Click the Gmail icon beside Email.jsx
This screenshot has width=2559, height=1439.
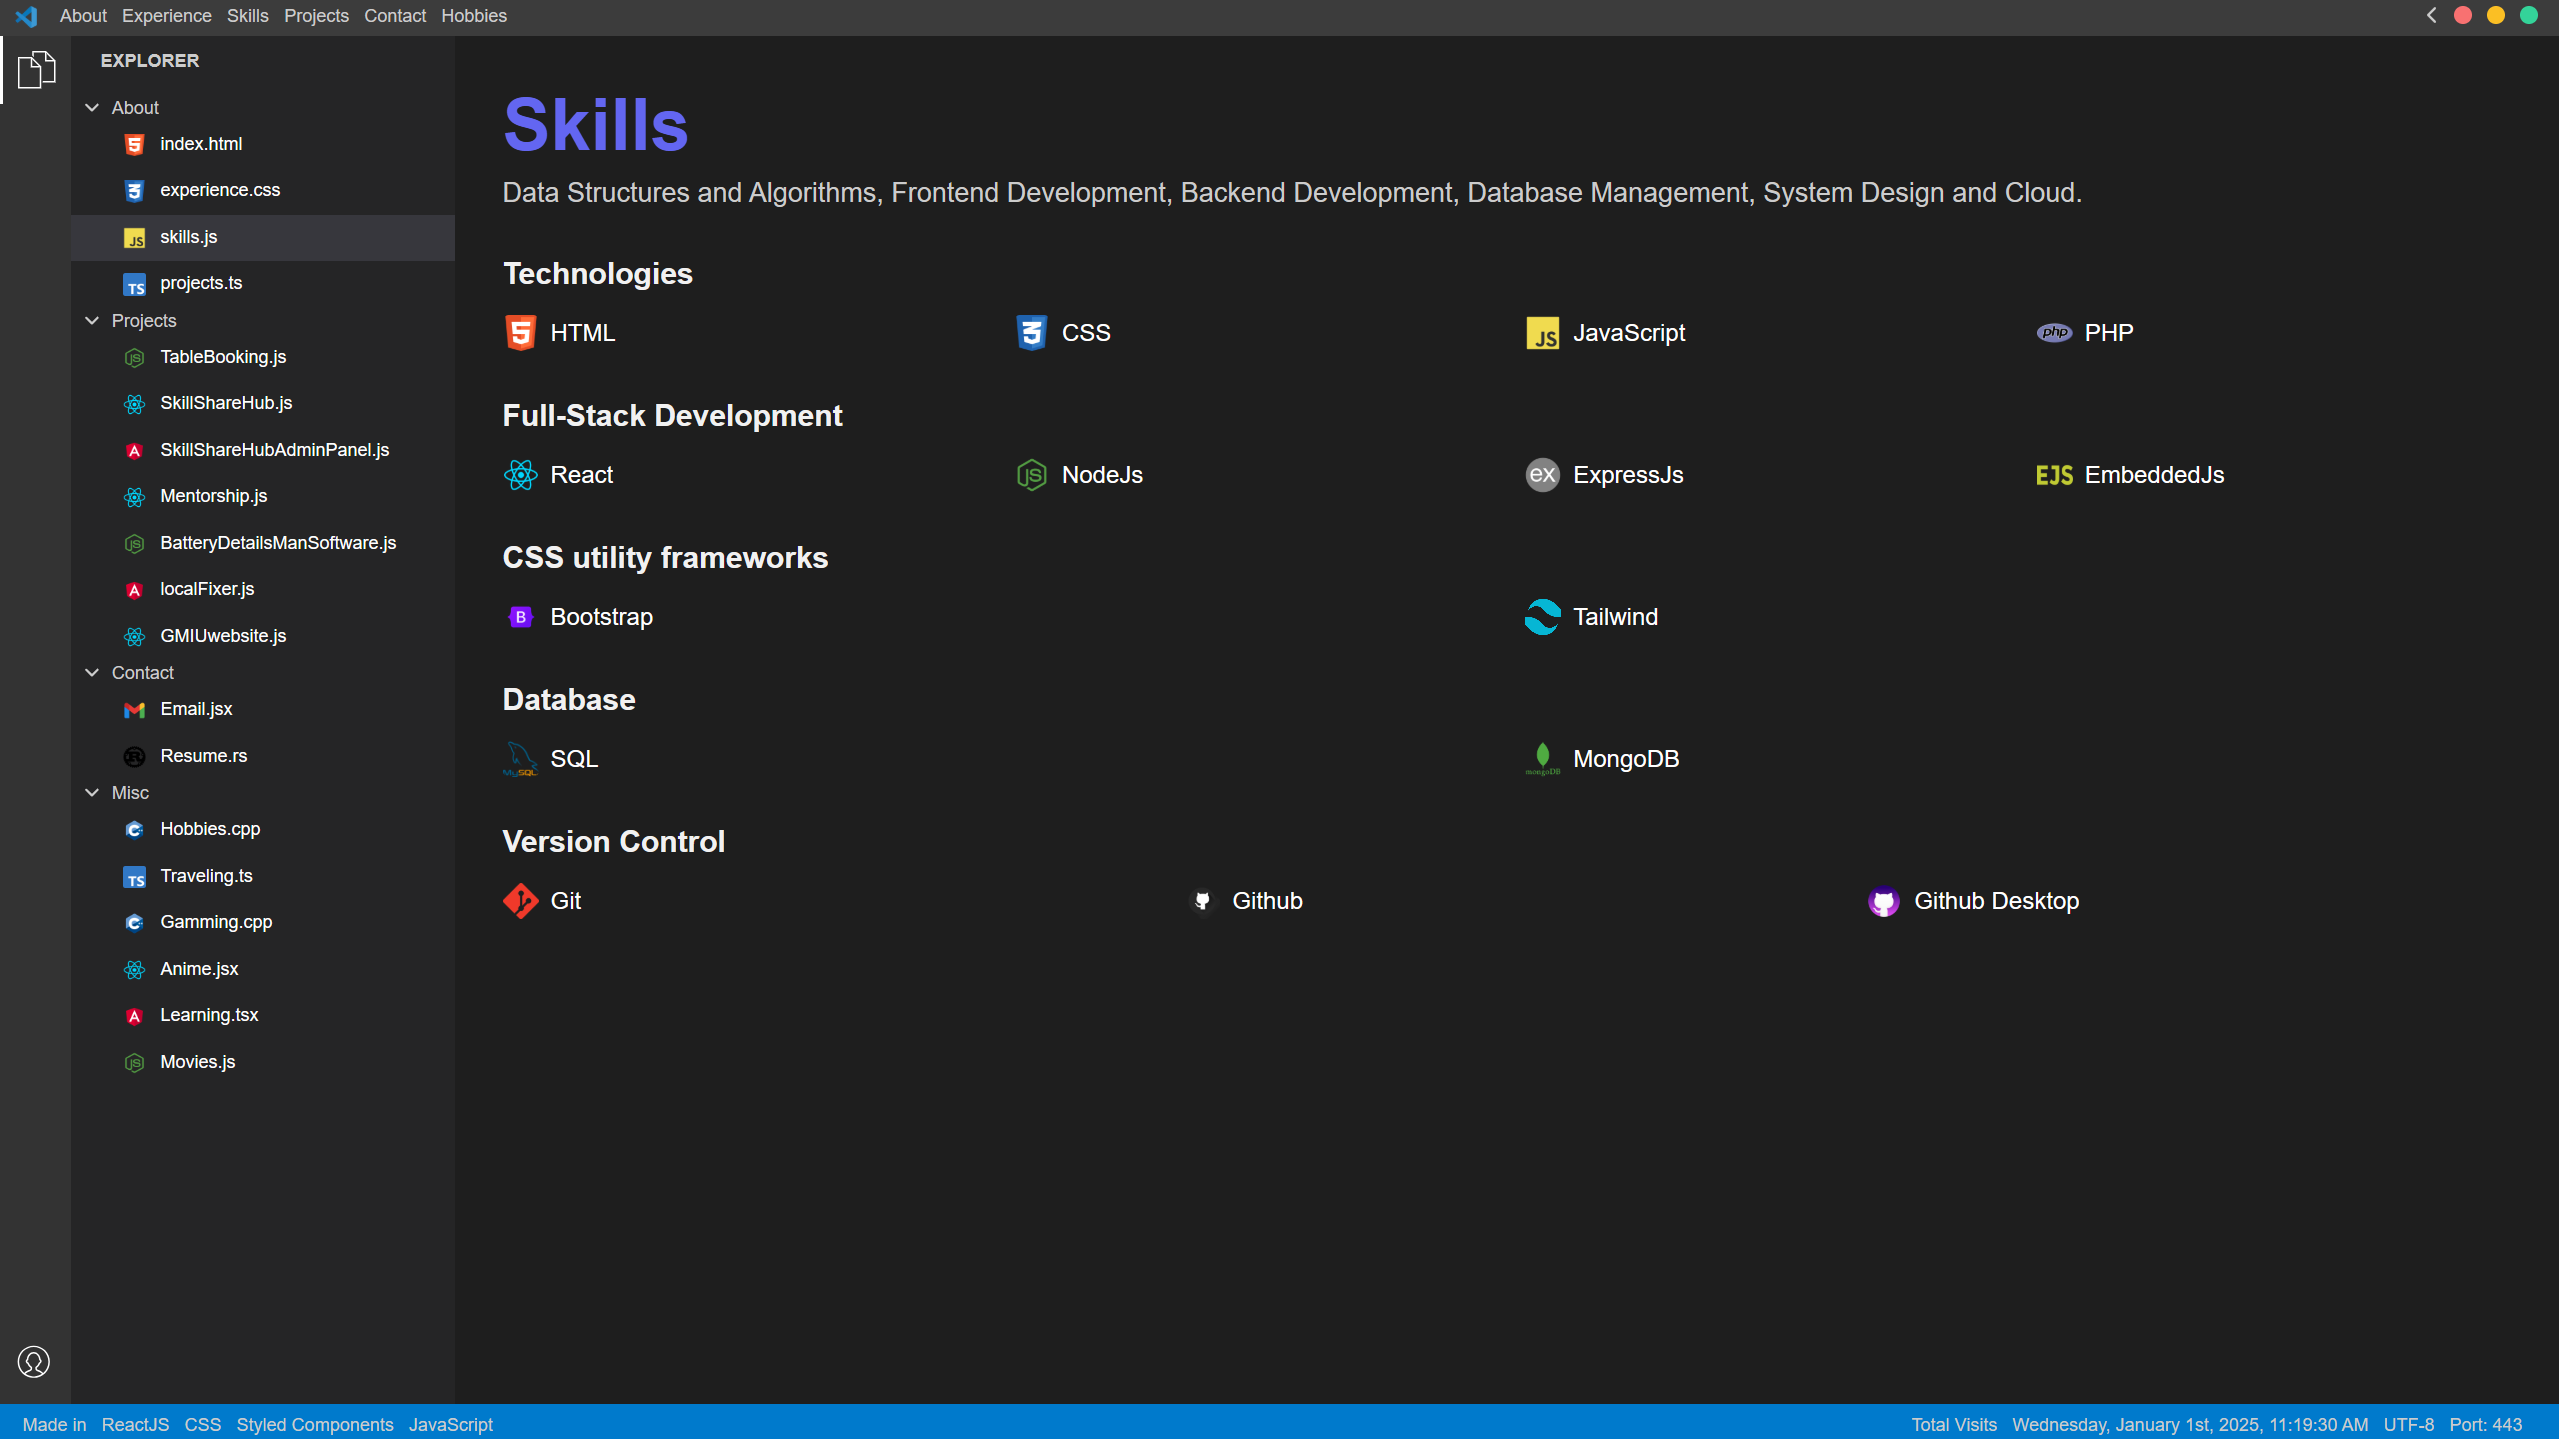coord(134,710)
